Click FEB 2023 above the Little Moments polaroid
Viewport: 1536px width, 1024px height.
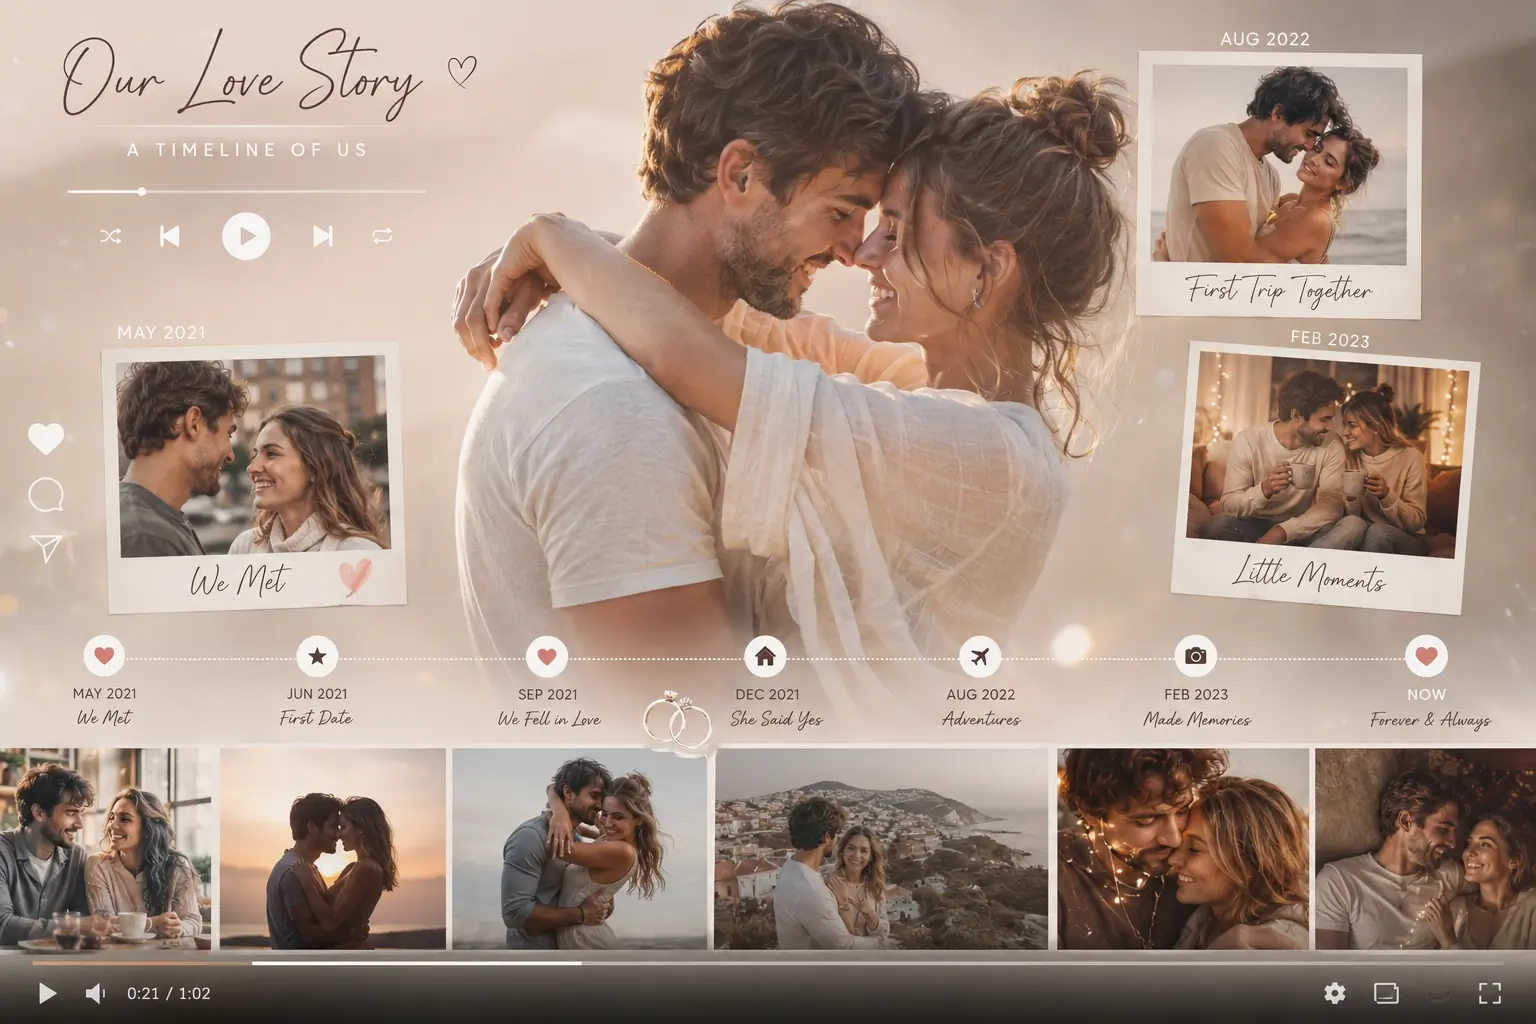pyautogui.click(x=1330, y=339)
